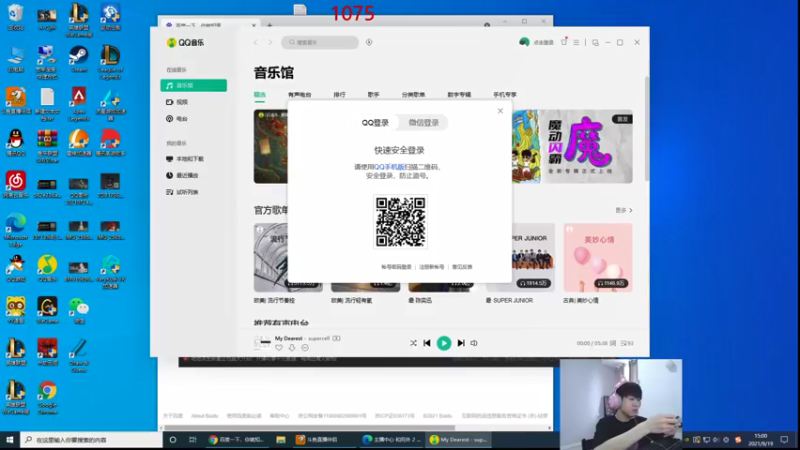
Task: Click the volume speaker icon
Action: pos(474,343)
